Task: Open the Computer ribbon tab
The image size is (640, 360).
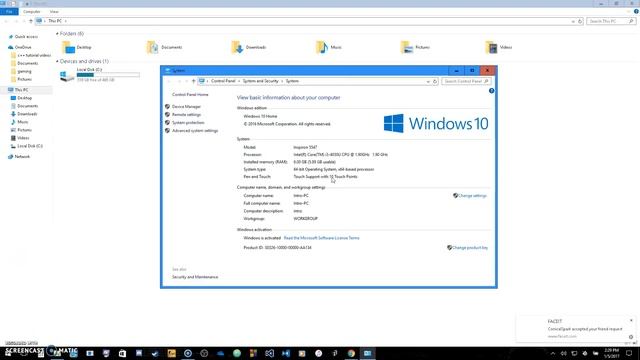Action: [31, 12]
